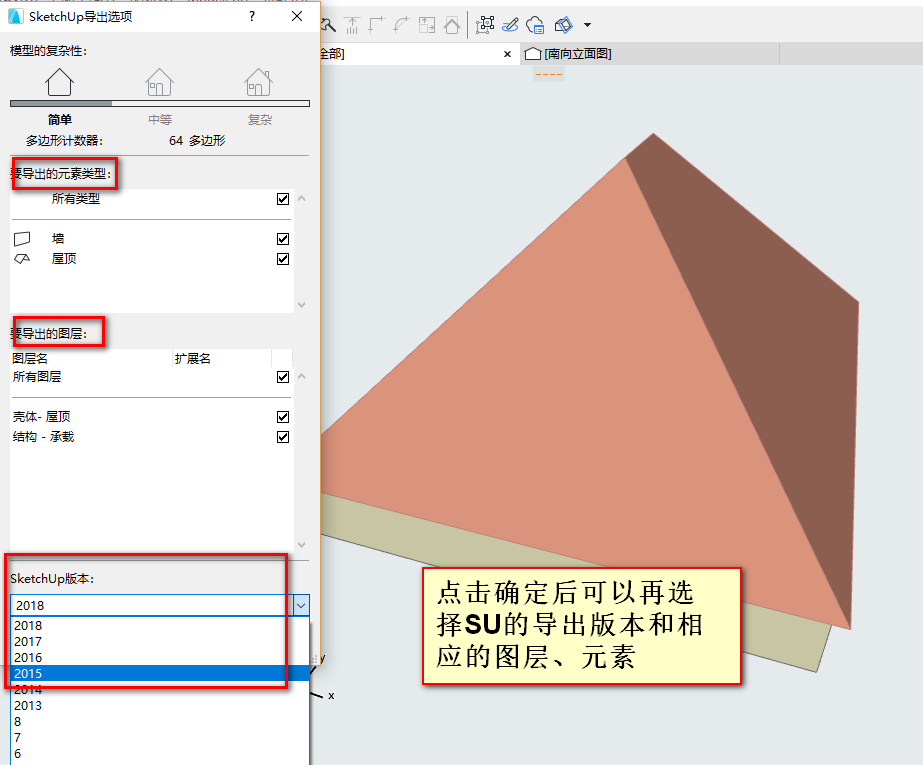Close the 全部 view tab
The image size is (923, 765).
coord(507,54)
